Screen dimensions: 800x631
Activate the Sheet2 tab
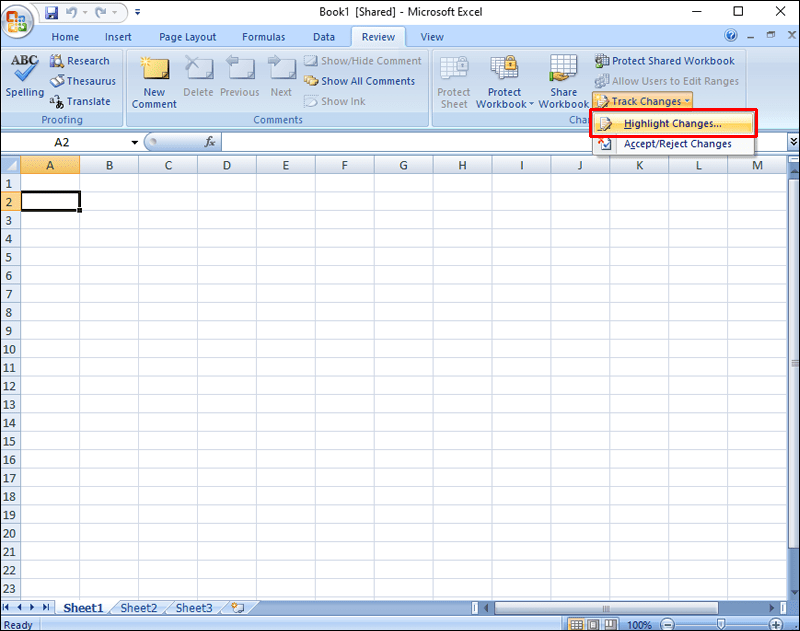click(x=139, y=608)
